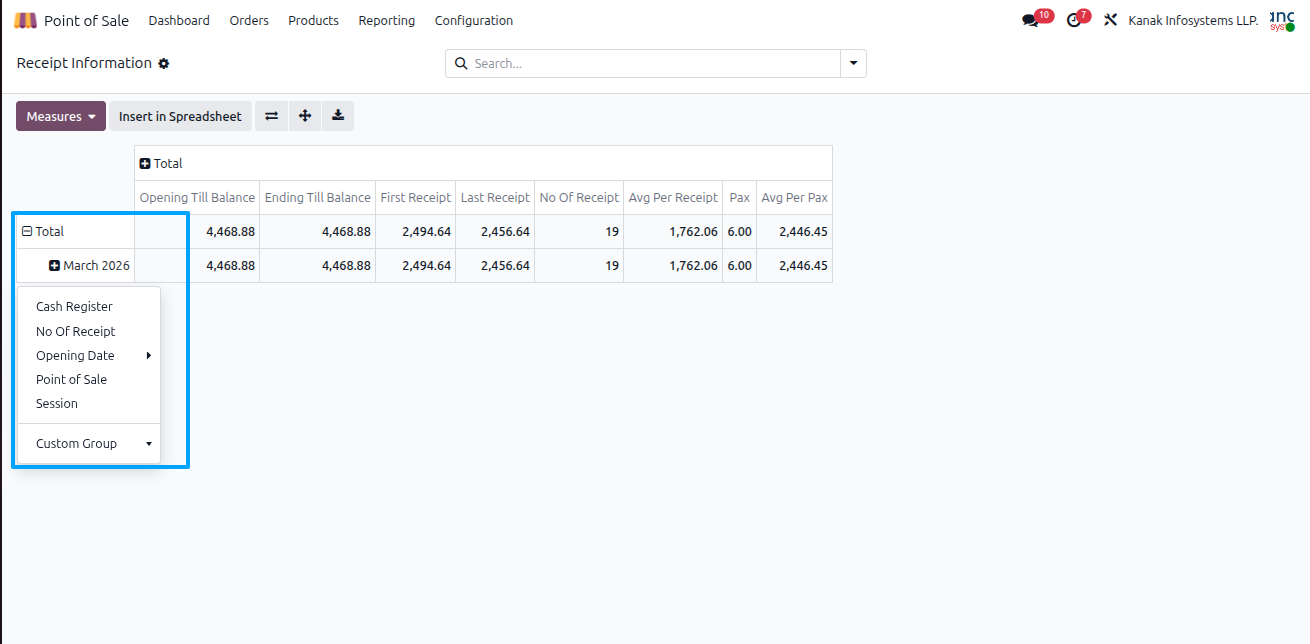Click the expand all icon
Viewport: 1310px width, 644px height.
tap(305, 116)
